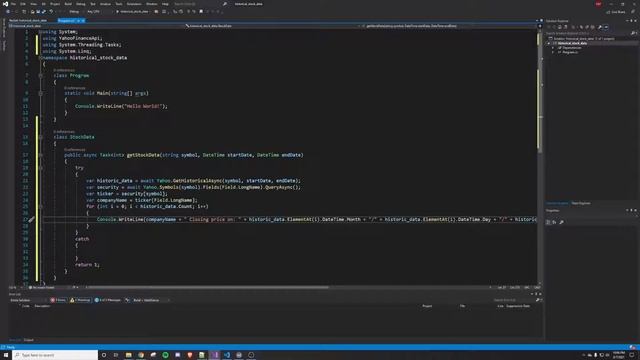Image resolution: width=640 pixels, height=360 pixels.
Task: Open the Help menu
Action: [x=165, y=4]
